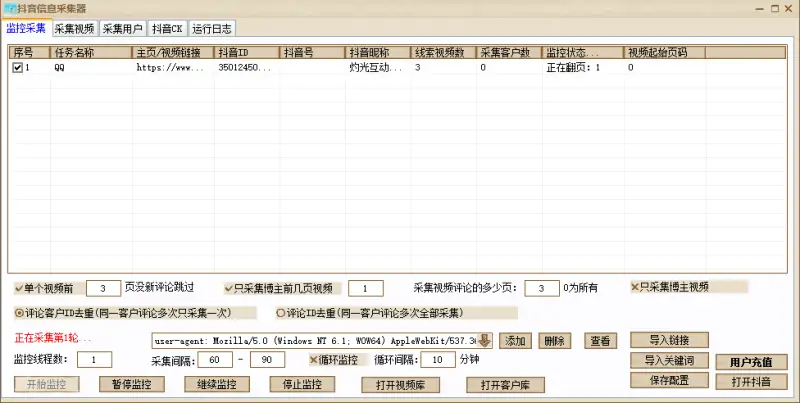The width and height of the screenshot is (800, 403).
Task: Enable 单个视频前 skip-comments checkbox
Action: pyautogui.click(x=20, y=288)
